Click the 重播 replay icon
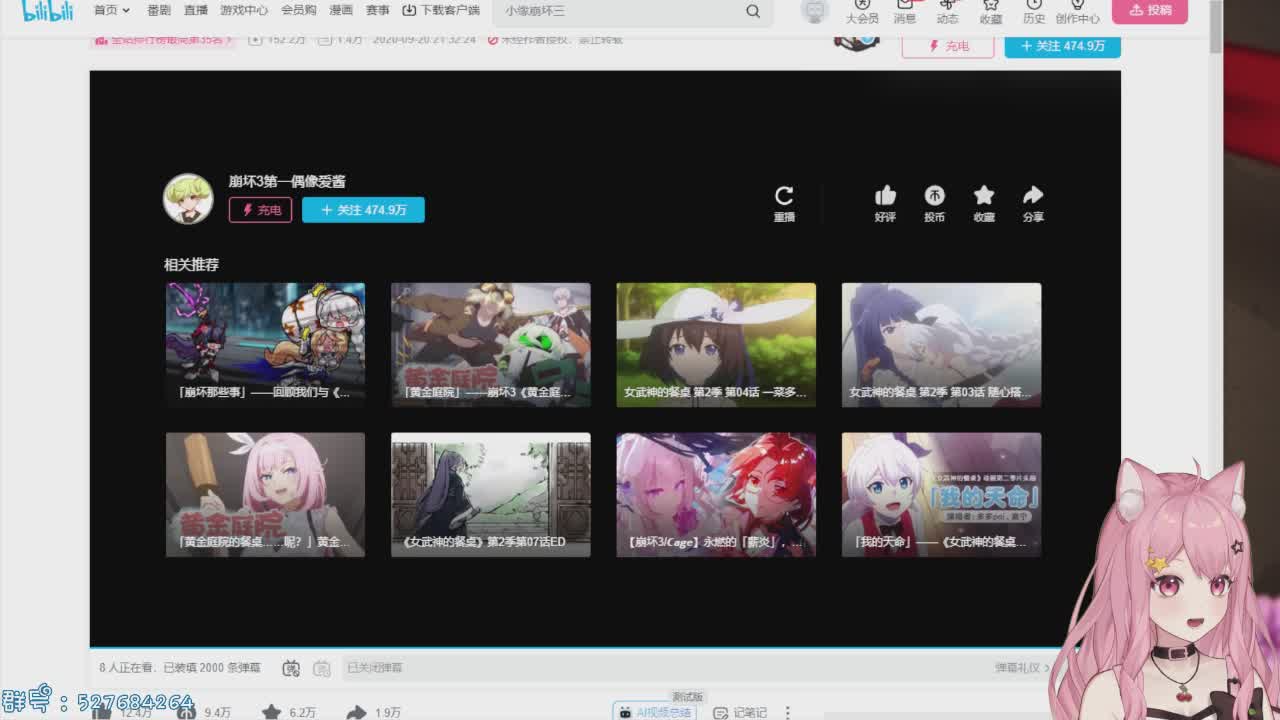 [784, 203]
